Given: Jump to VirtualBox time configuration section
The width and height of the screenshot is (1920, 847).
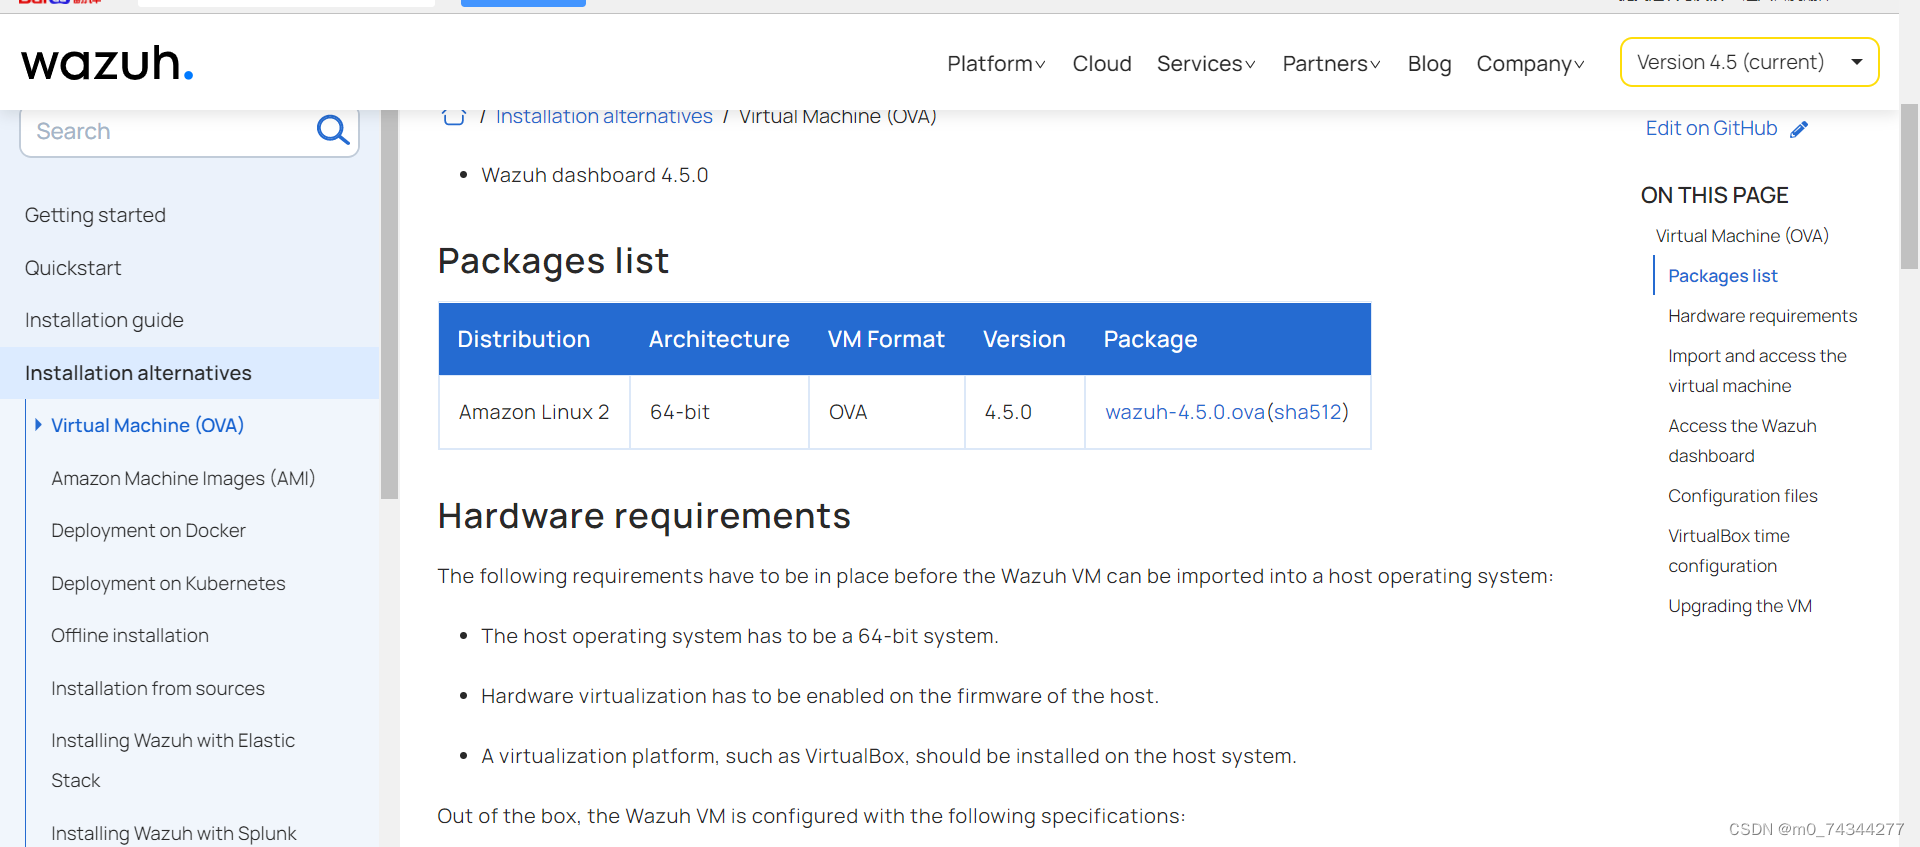Looking at the screenshot, I should coord(1729,551).
